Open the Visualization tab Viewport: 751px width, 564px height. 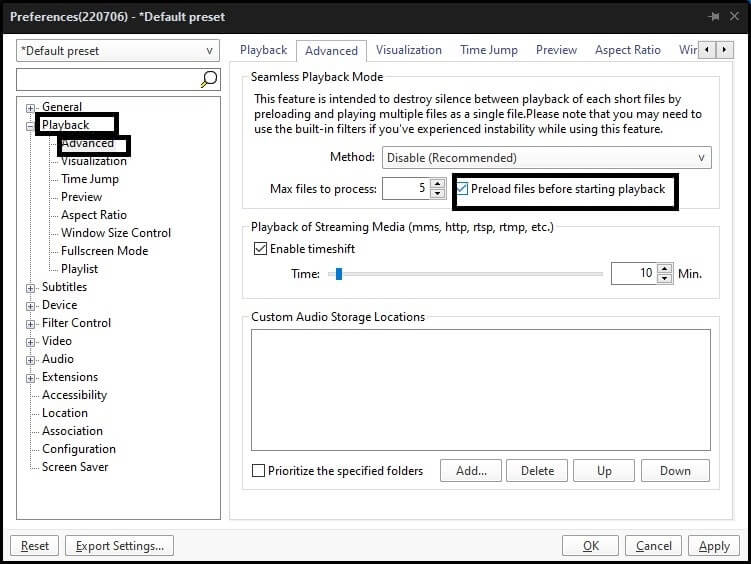pos(409,50)
